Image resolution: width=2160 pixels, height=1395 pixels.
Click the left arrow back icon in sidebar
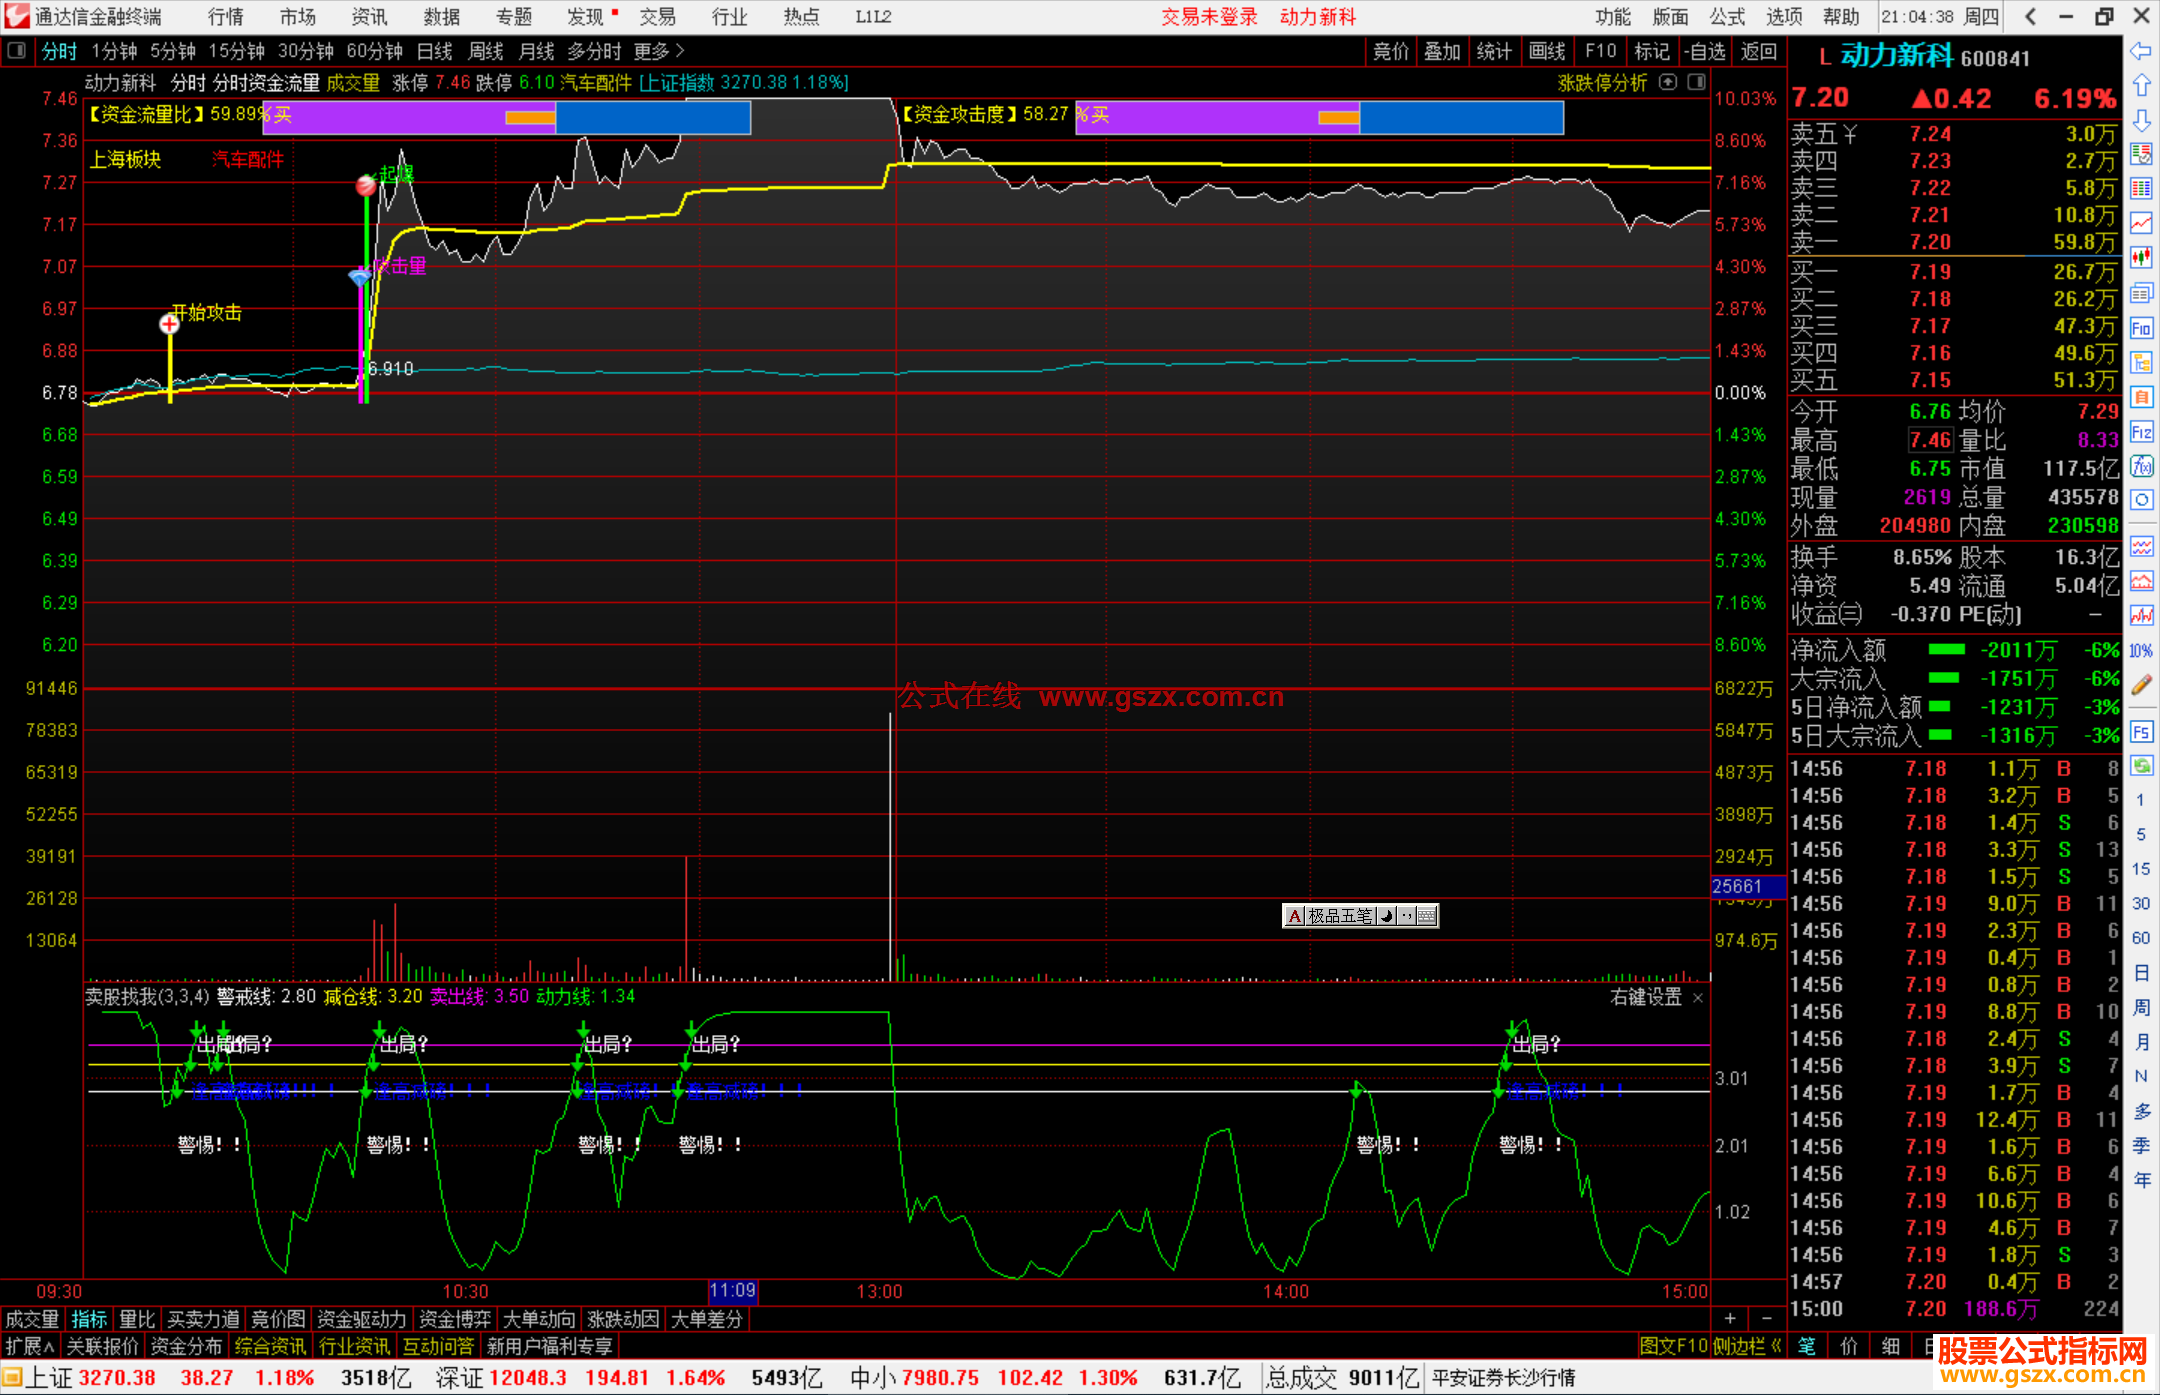pyautogui.click(x=2141, y=50)
